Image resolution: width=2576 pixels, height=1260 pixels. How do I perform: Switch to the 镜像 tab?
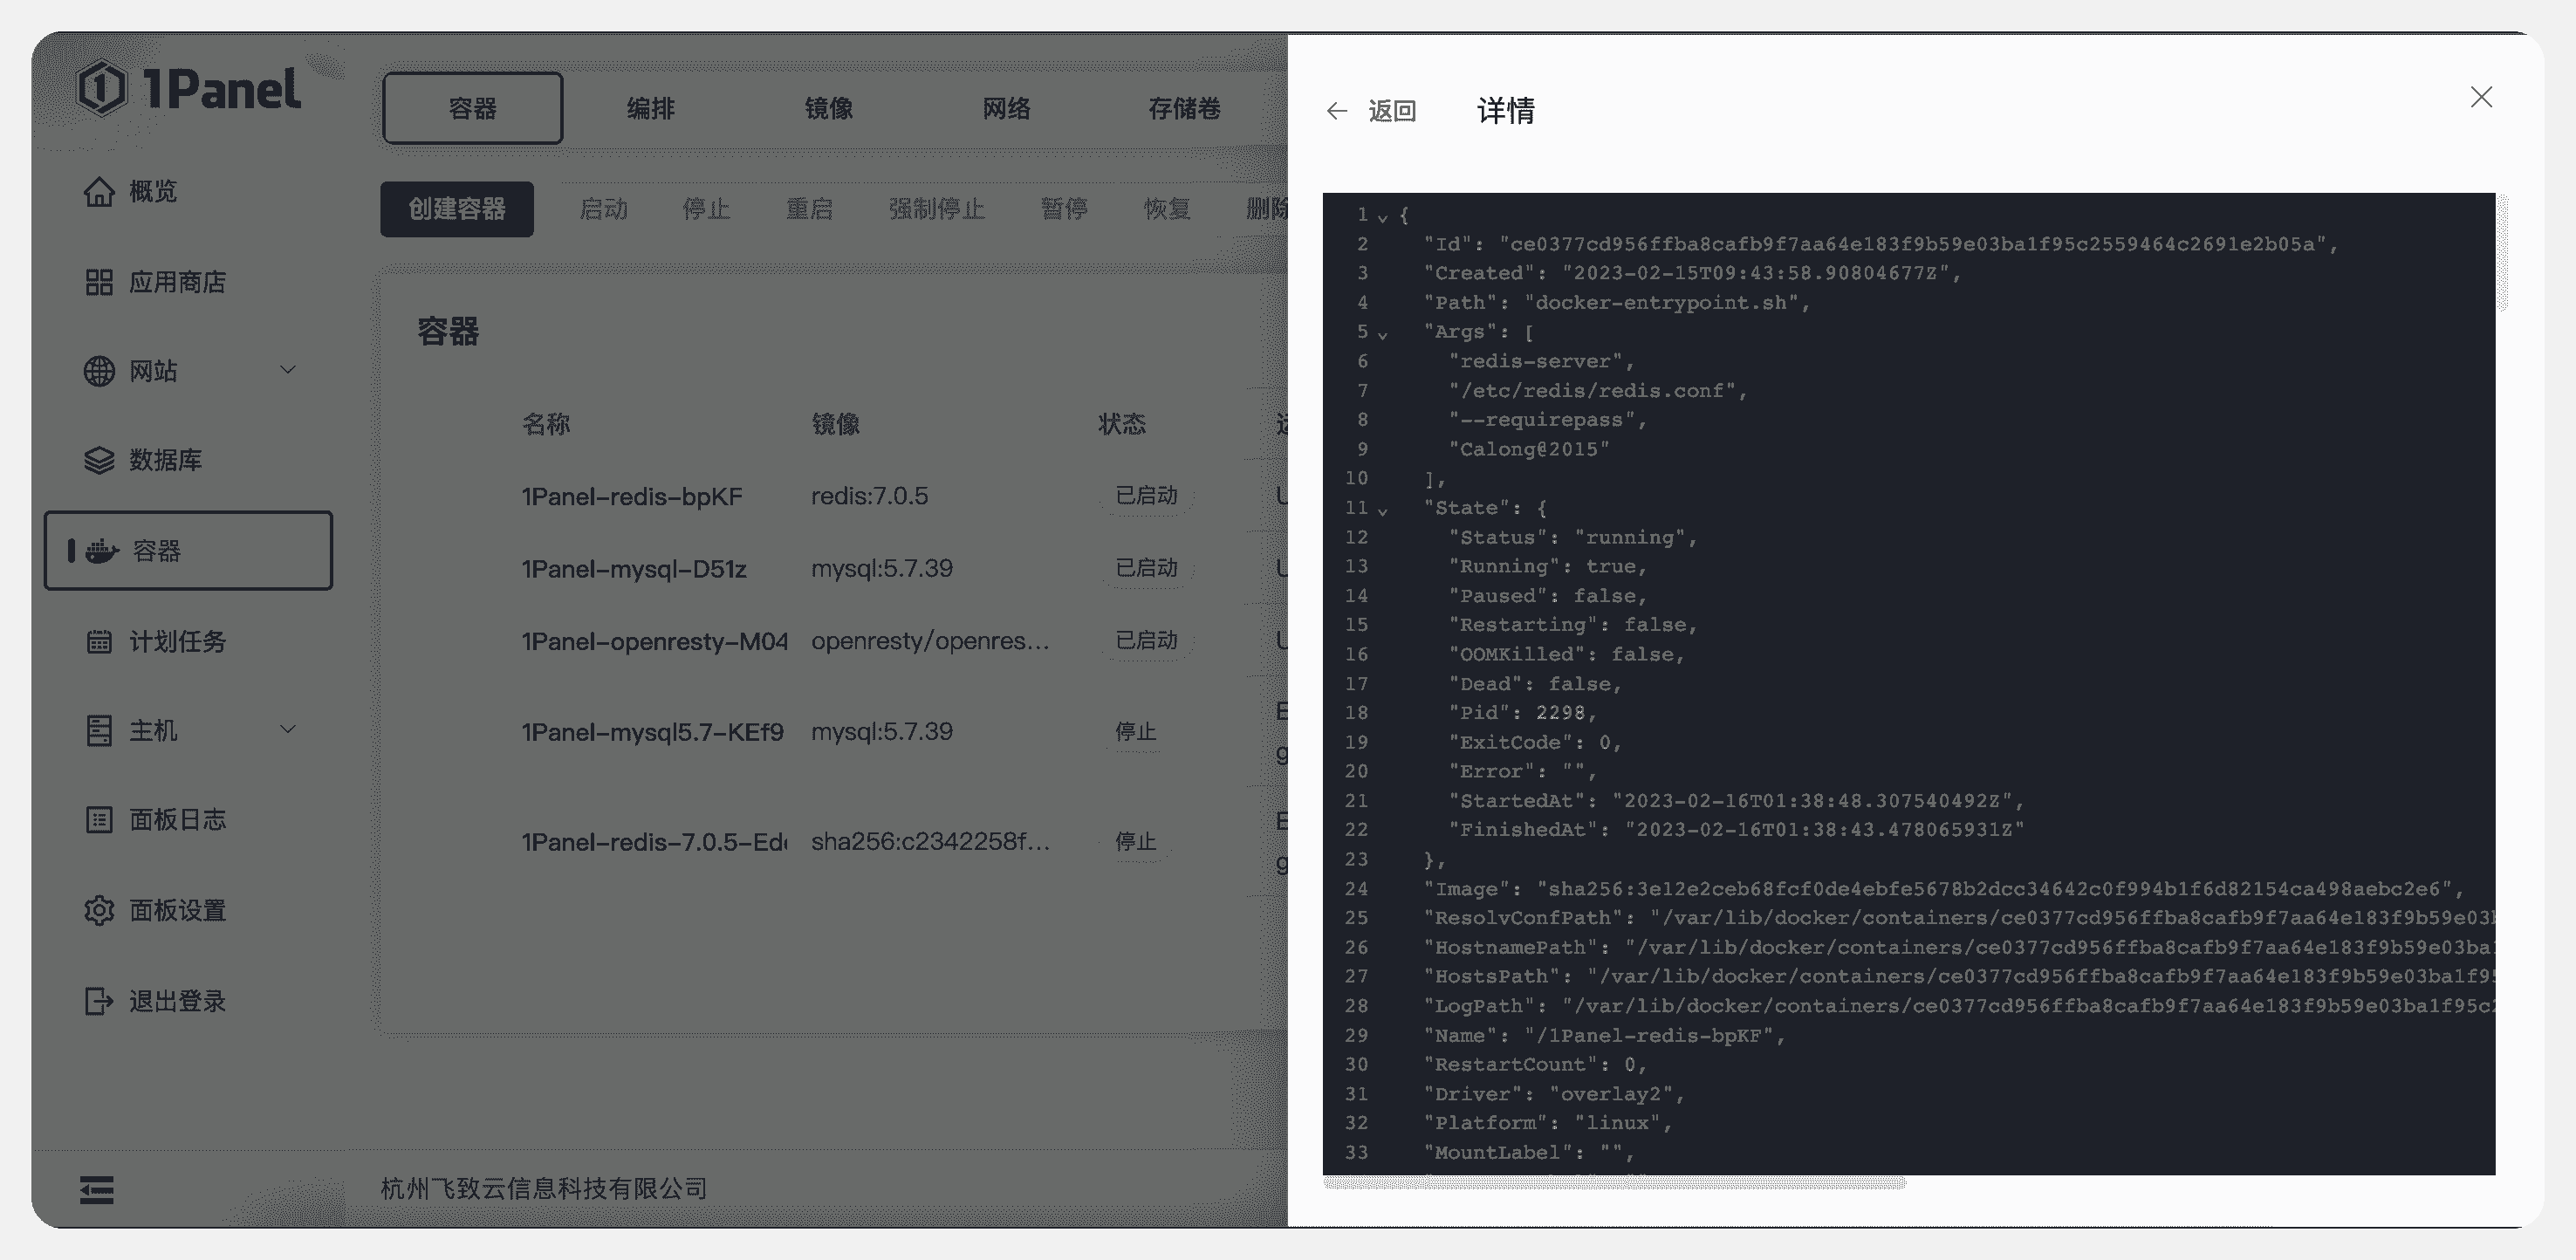click(x=829, y=108)
